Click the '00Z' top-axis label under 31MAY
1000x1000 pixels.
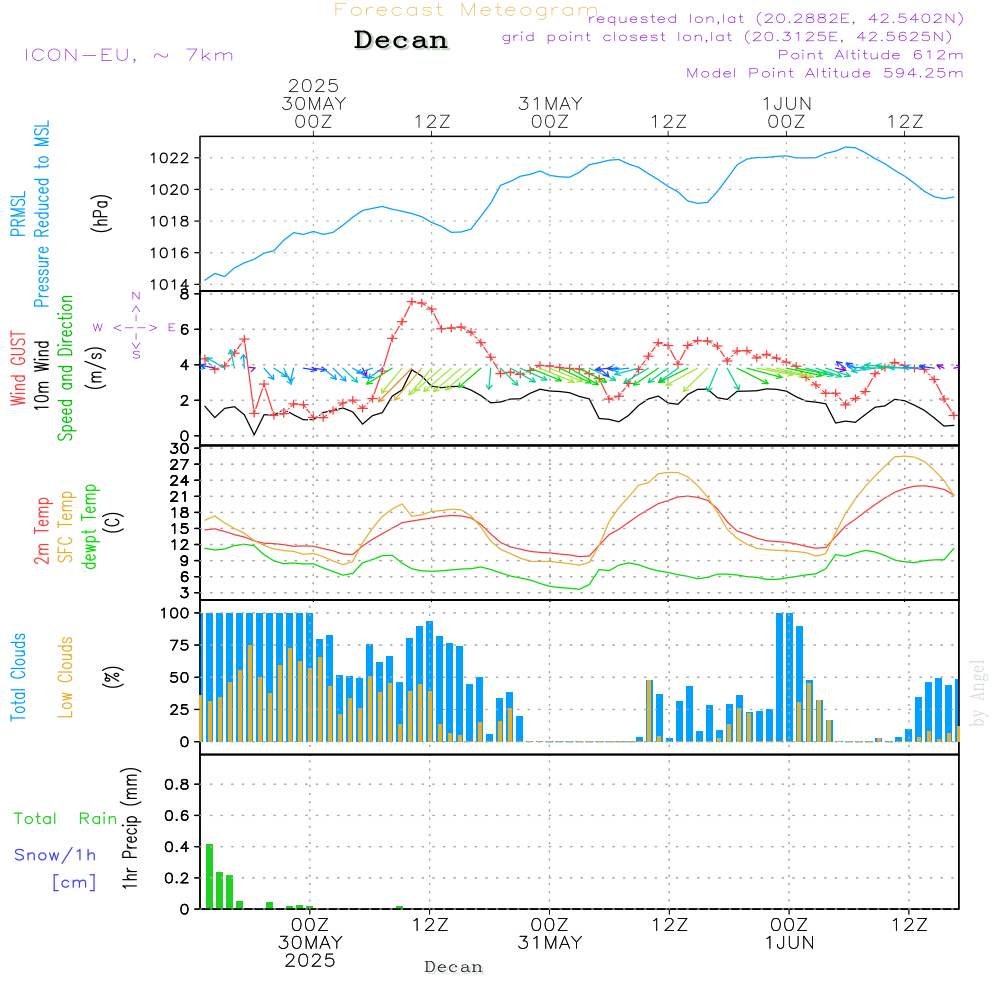click(x=550, y=122)
